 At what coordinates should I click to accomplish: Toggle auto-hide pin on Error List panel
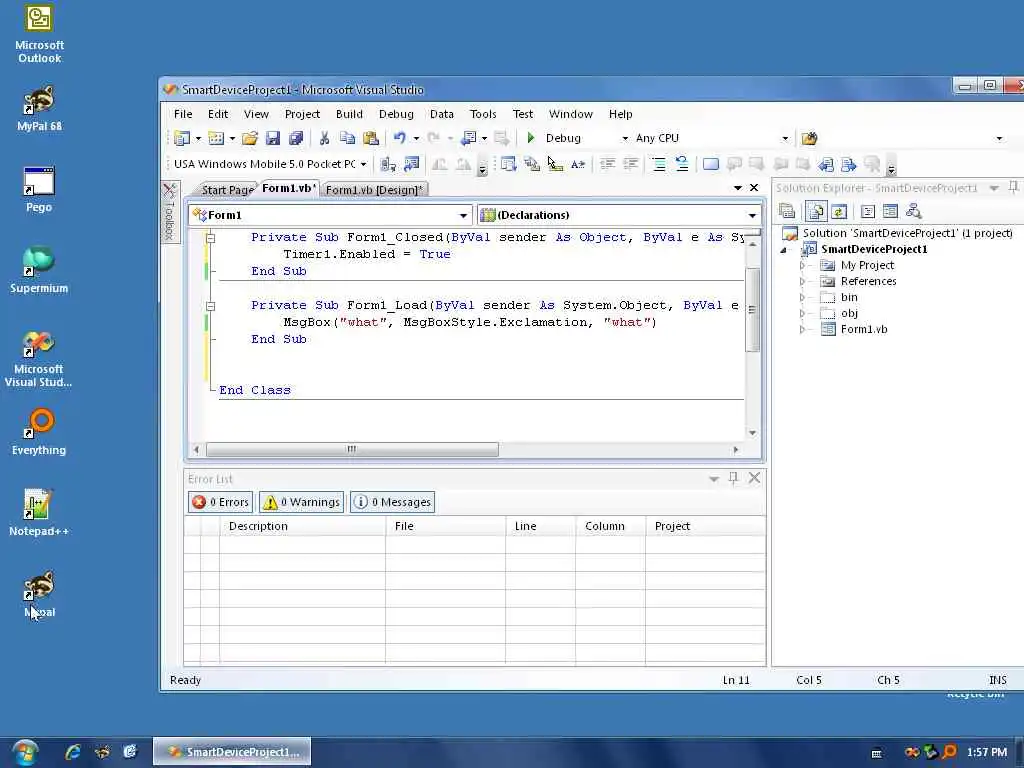point(733,478)
